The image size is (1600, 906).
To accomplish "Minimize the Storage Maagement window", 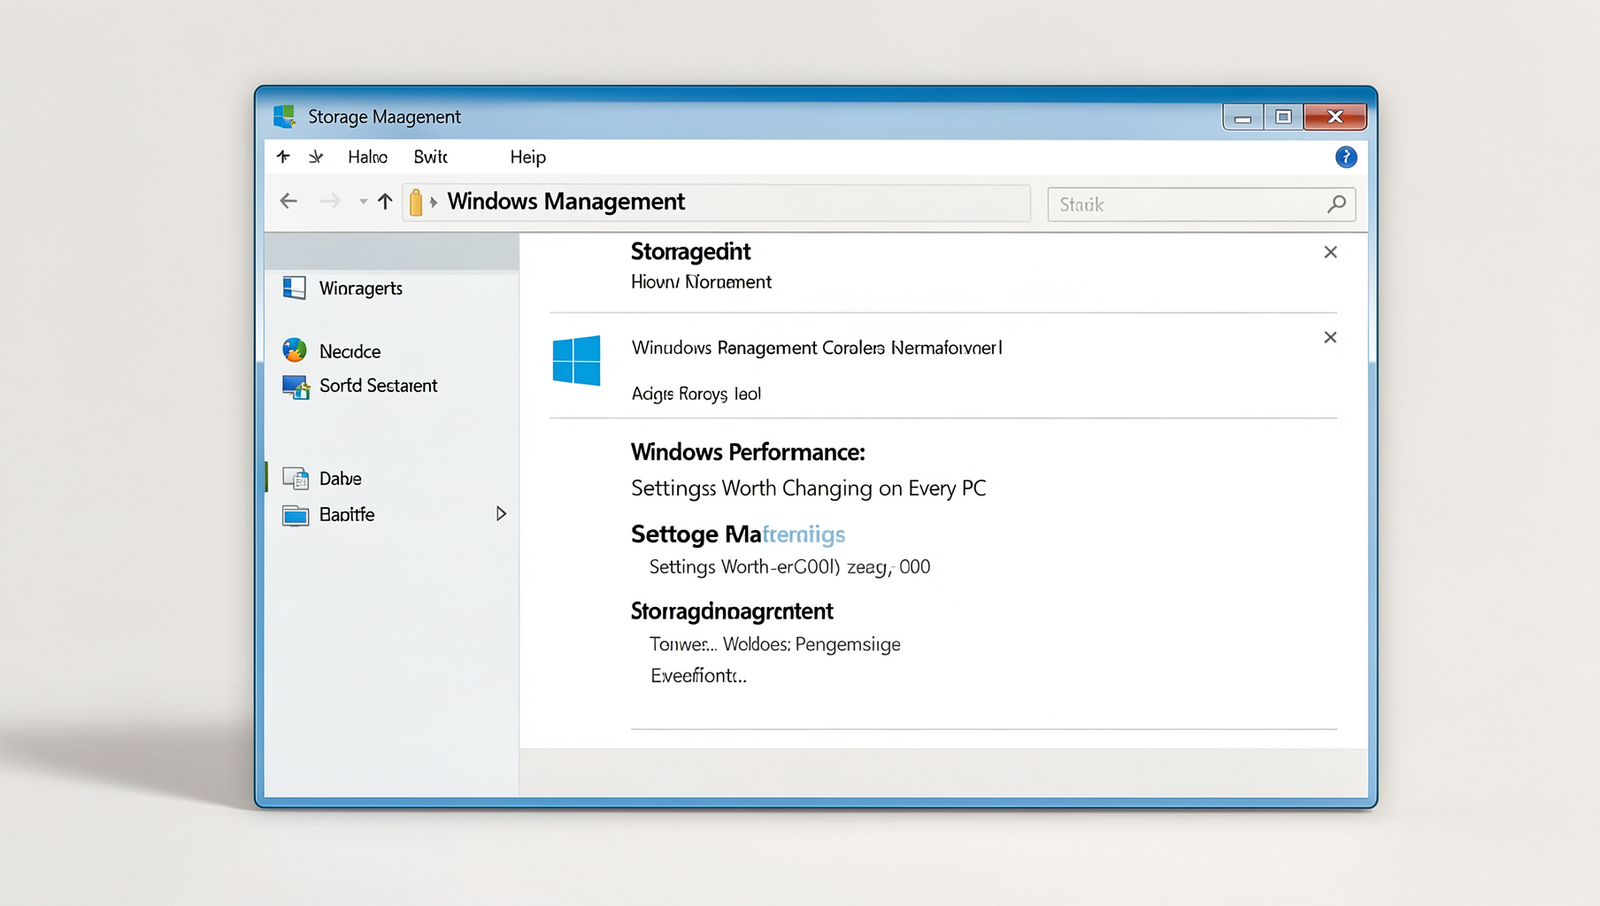I will [x=1243, y=117].
